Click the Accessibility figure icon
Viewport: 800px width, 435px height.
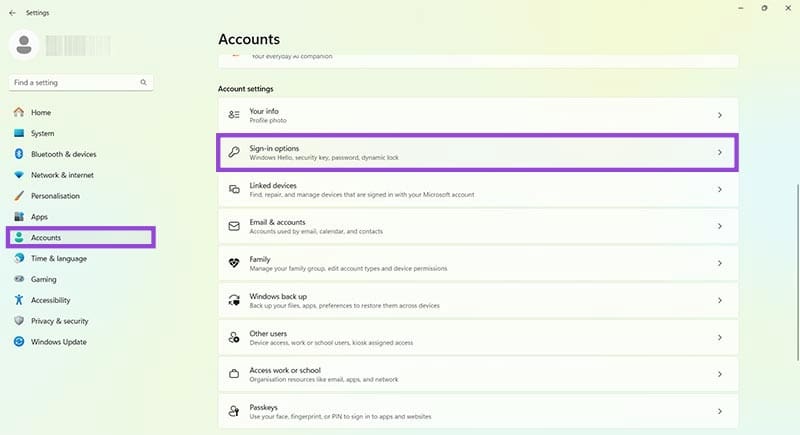[19, 300]
